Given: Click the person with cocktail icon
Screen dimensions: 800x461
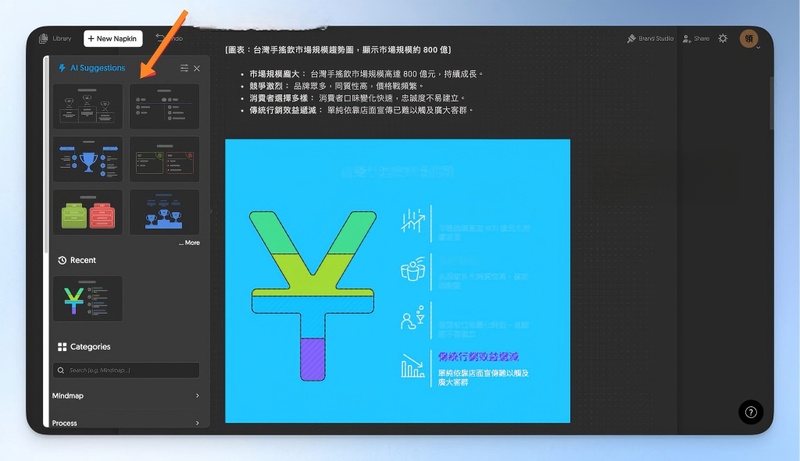Looking at the screenshot, I should click(x=413, y=318).
